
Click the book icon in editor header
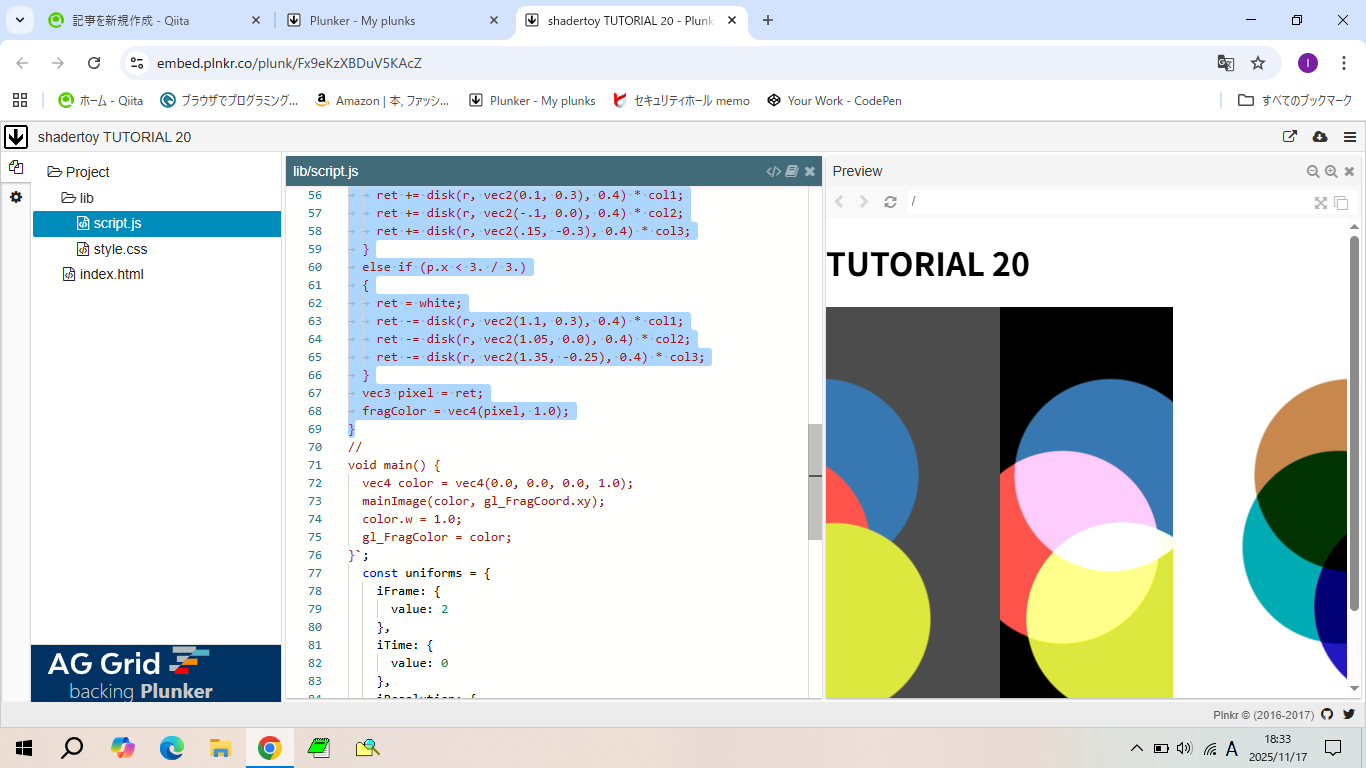coord(792,171)
